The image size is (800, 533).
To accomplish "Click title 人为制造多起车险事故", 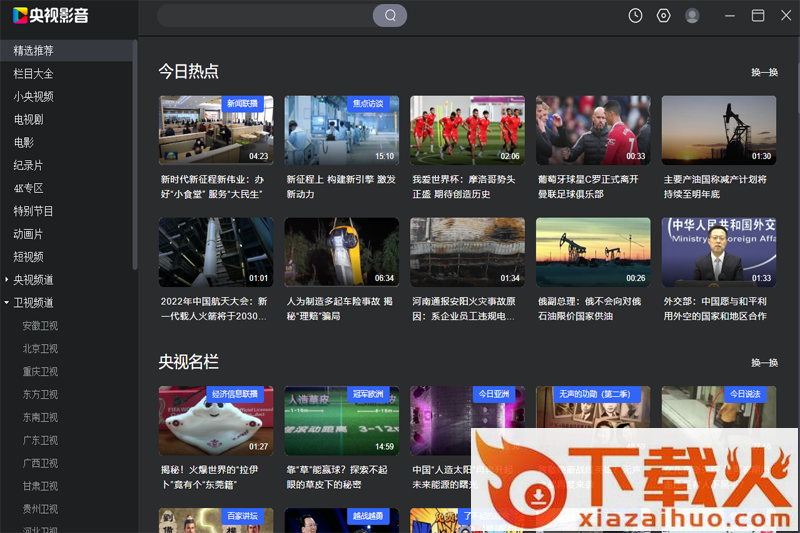I will click(340, 309).
